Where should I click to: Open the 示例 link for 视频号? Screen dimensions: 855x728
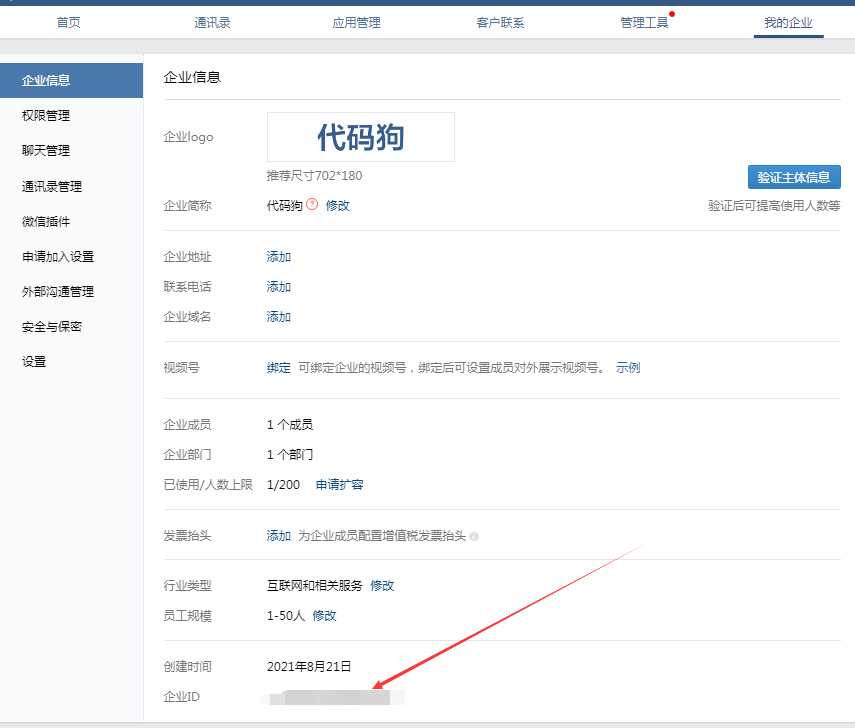tap(628, 368)
